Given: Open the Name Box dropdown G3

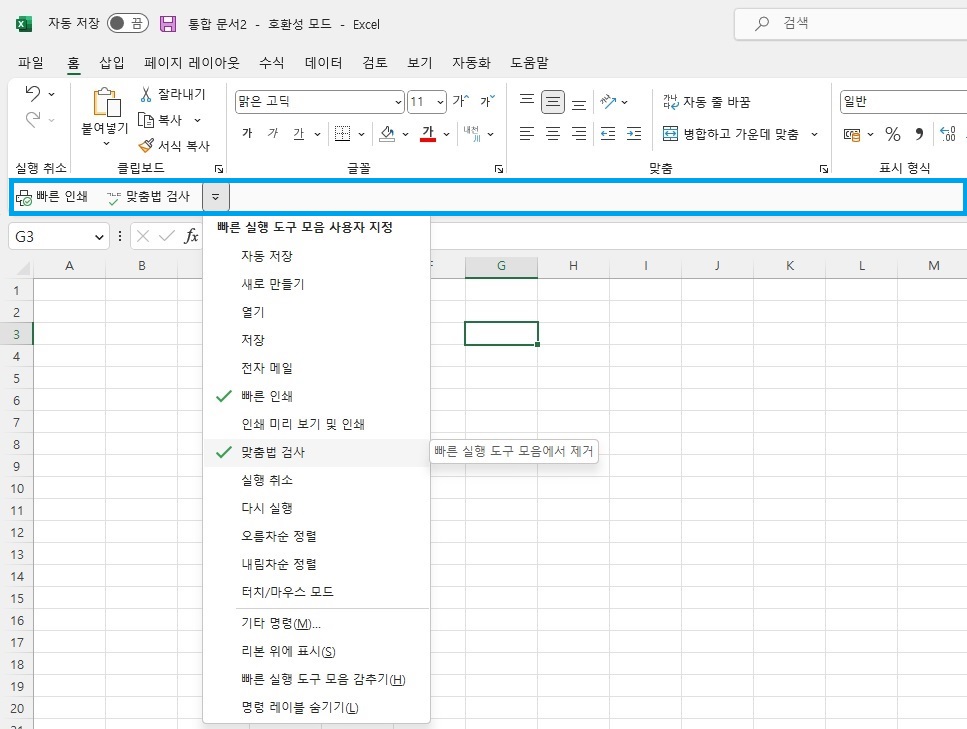Looking at the screenshot, I should point(99,237).
